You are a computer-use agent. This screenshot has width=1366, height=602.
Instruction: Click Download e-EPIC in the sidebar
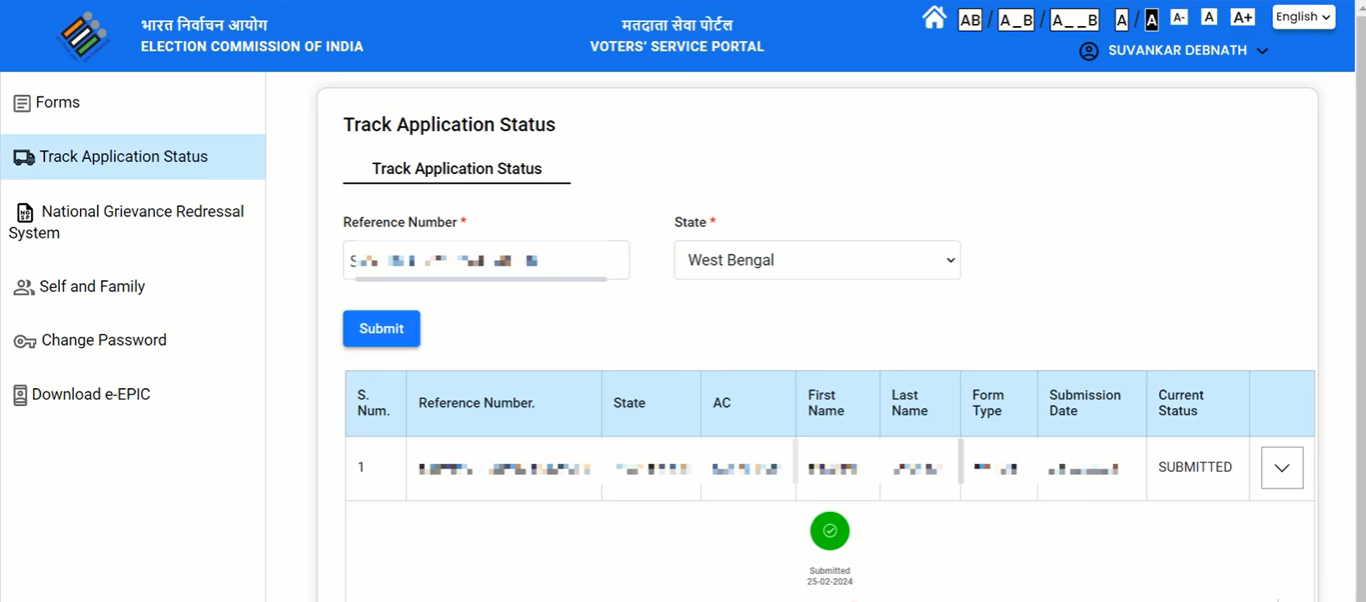[x=90, y=394]
